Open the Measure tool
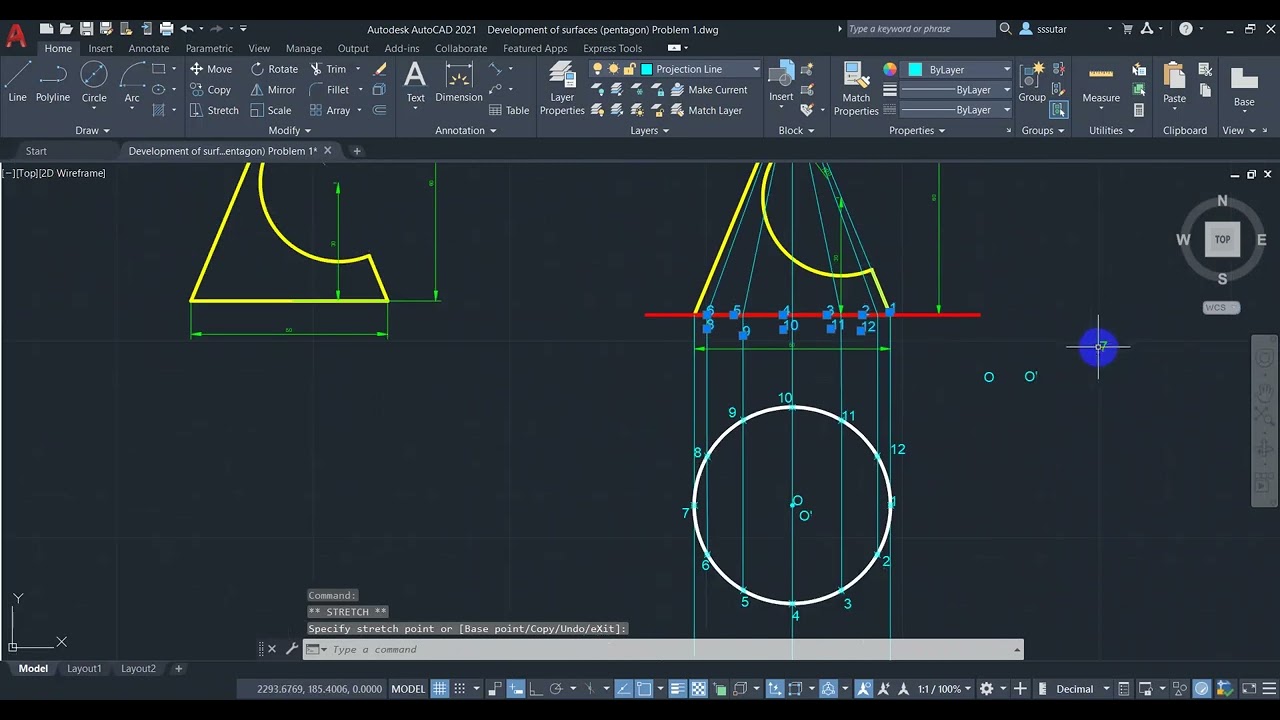Image resolution: width=1280 pixels, height=720 pixels. point(1101,82)
